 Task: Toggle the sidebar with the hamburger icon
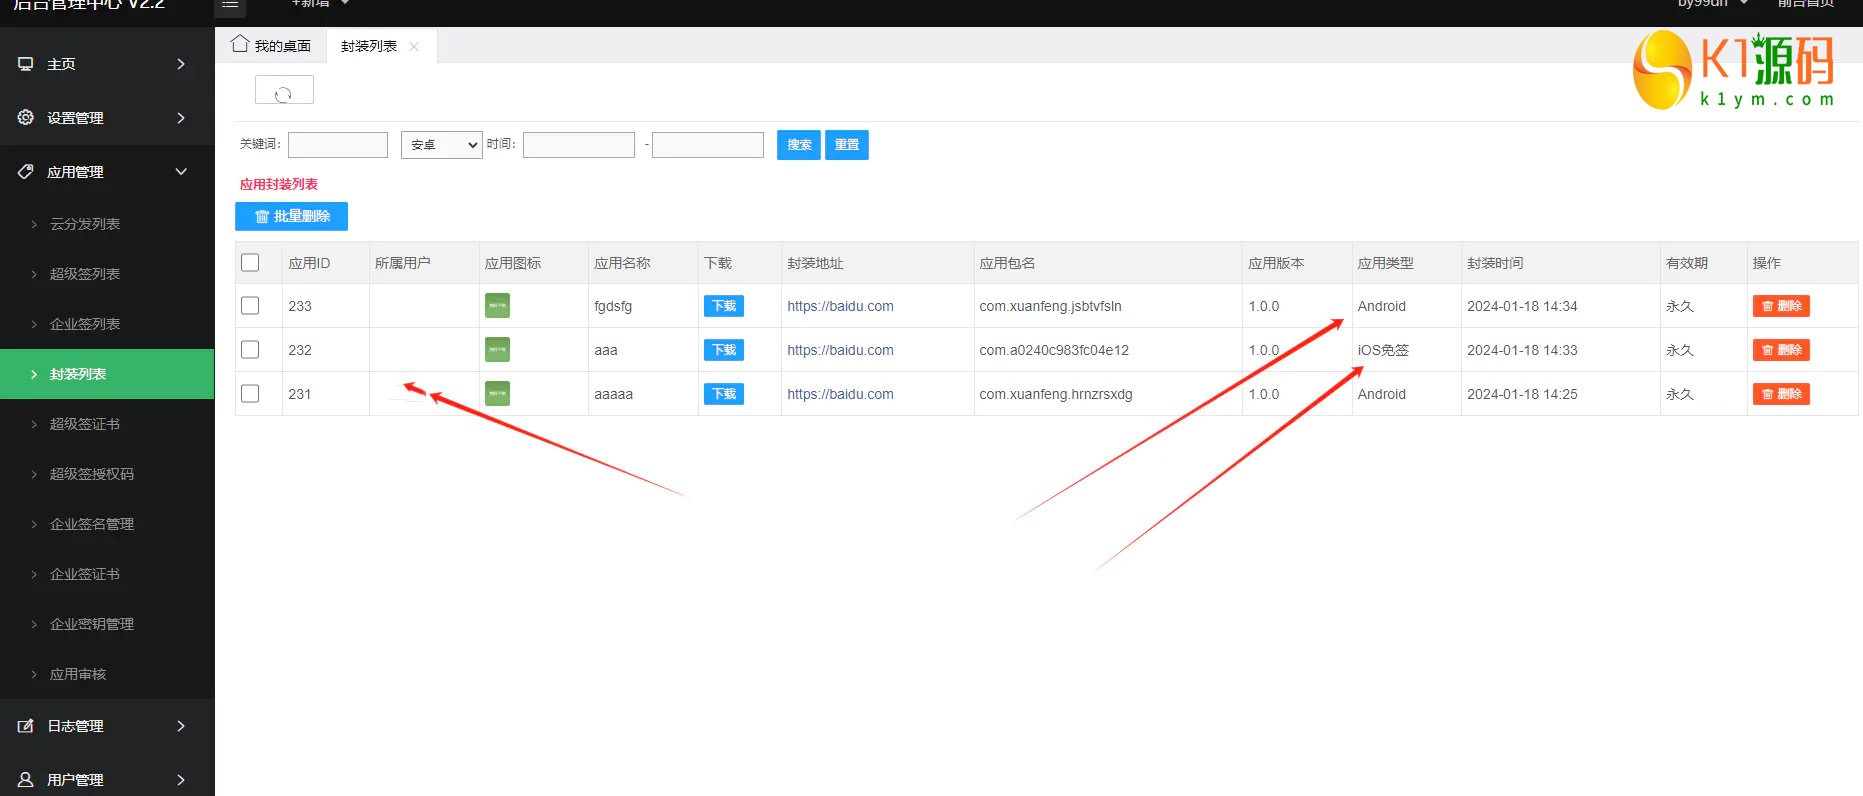[230, 6]
